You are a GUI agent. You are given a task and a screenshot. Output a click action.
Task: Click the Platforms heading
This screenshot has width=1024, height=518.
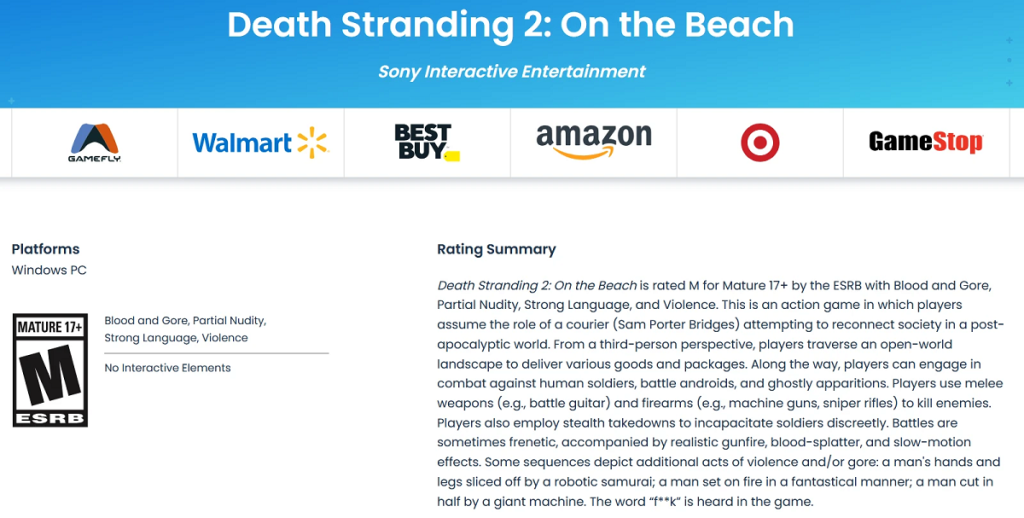[x=45, y=249]
